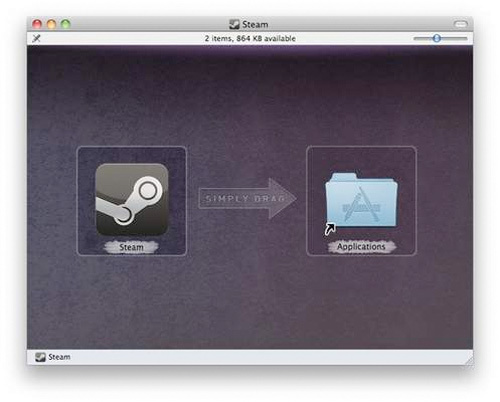This screenshot has width=500, height=402.
Task: Select the Applications folder shortcut icon
Action: click(x=362, y=200)
